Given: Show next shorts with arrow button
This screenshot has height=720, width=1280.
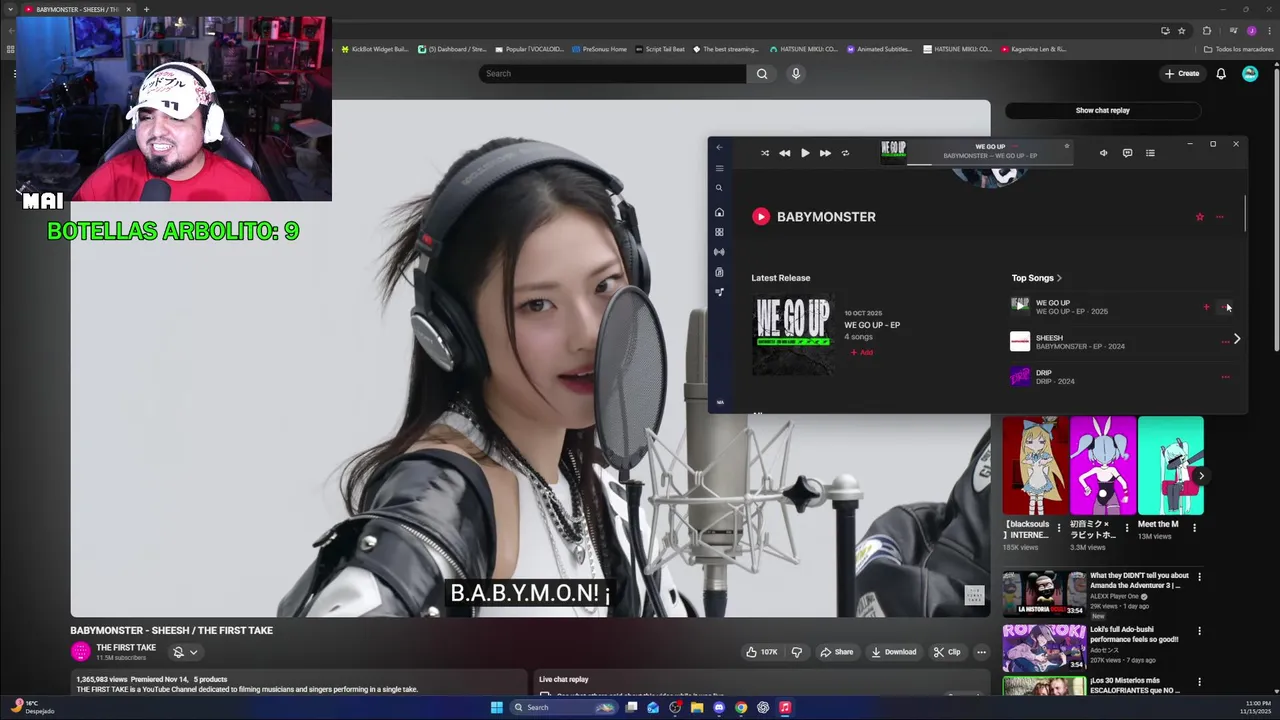Looking at the screenshot, I should point(1201,476).
